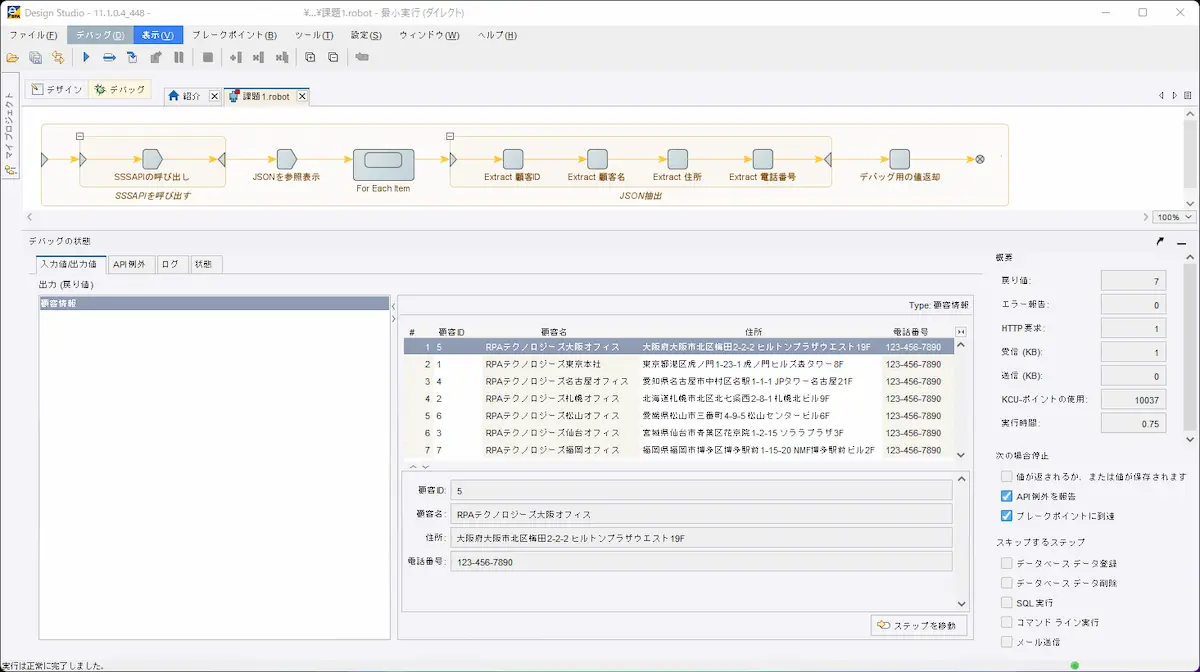Select the 顧客情報 item in output list
The width and height of the screenshot is (1200, 672).
[213, 303]
